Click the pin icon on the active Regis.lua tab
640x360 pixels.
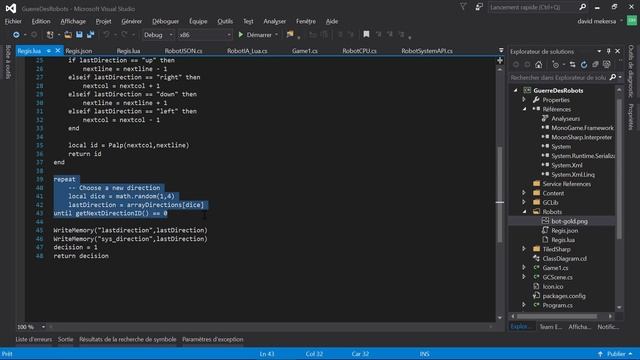49,51
